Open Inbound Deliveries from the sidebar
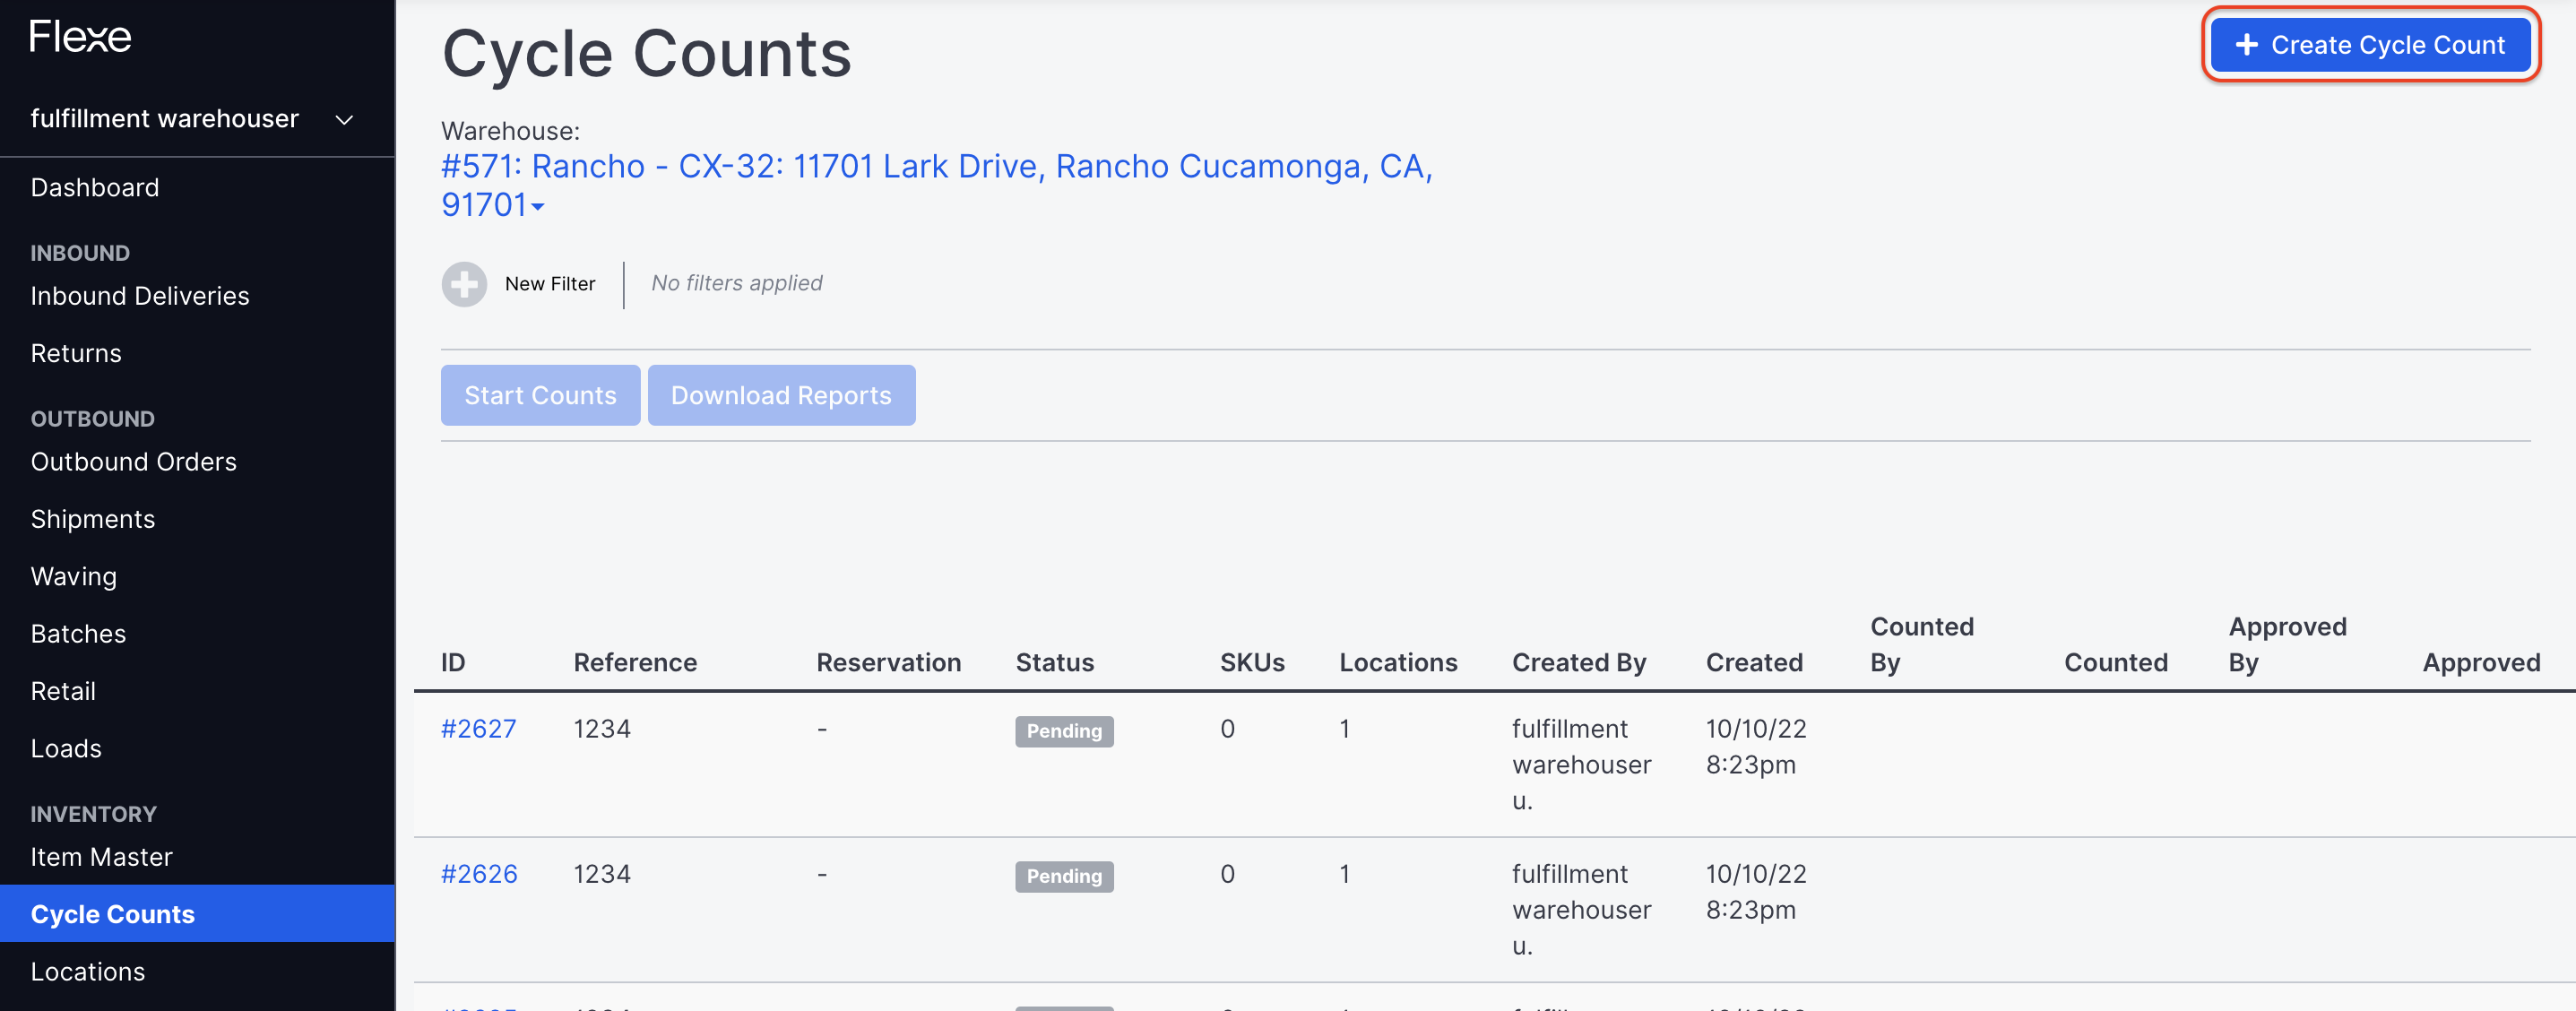 coord(140,295)
